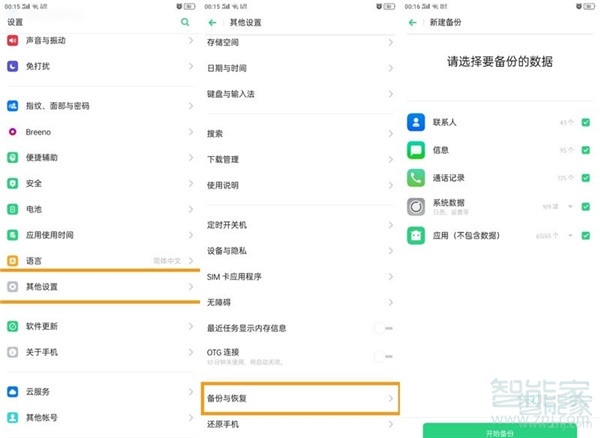
Task: Tap chevron on 存储空间 row
Action: click(390, 42)
